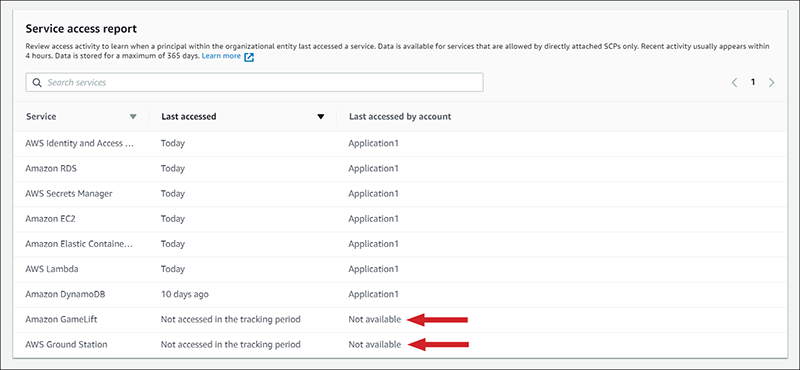Sort by the Last accessed column arrow
This screenshot has height=370, width=800.
tap(321, 117)
